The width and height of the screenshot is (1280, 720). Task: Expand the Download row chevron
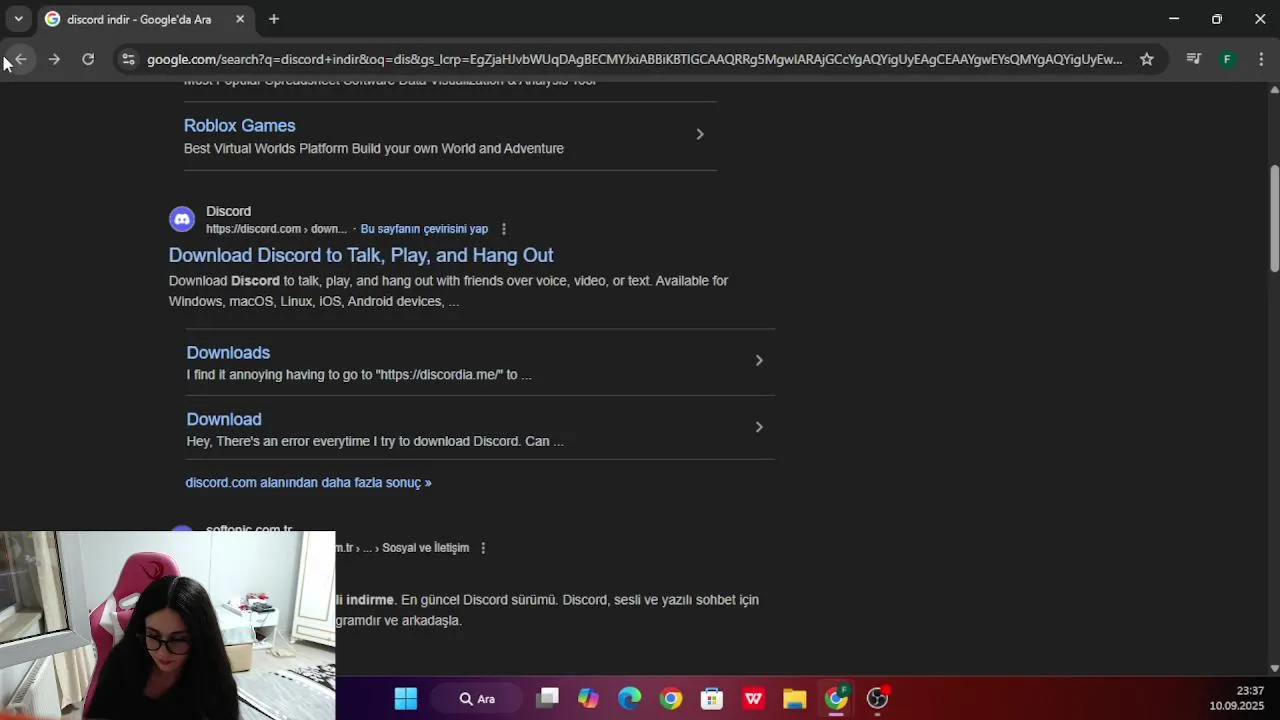tap(759, 427)
